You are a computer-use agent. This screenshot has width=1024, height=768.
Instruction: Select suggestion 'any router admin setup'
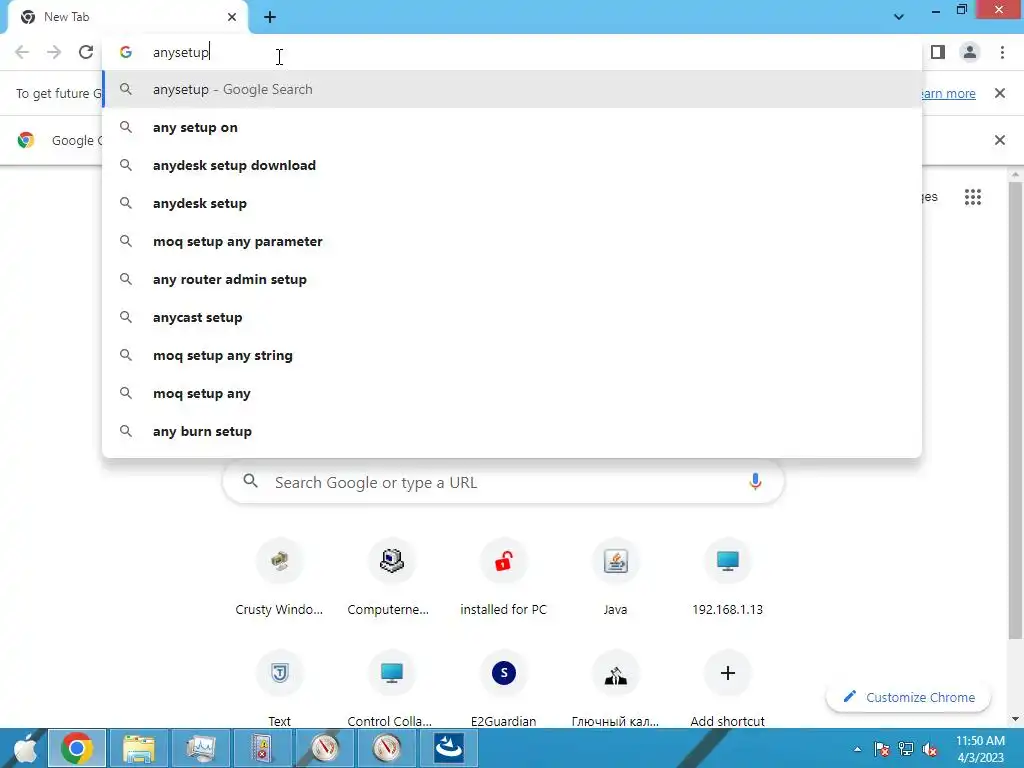click(512, 279)
